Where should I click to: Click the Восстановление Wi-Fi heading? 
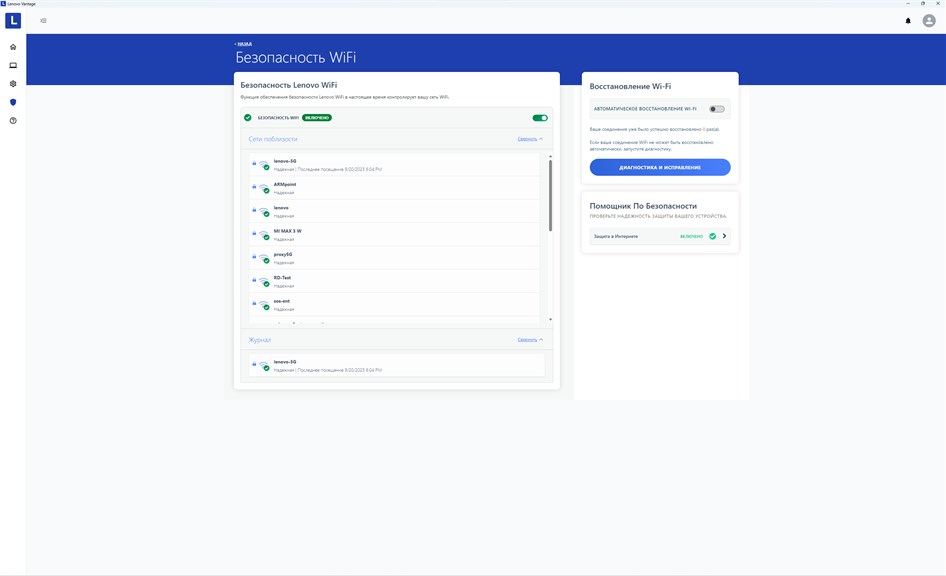tap(630, 86)
